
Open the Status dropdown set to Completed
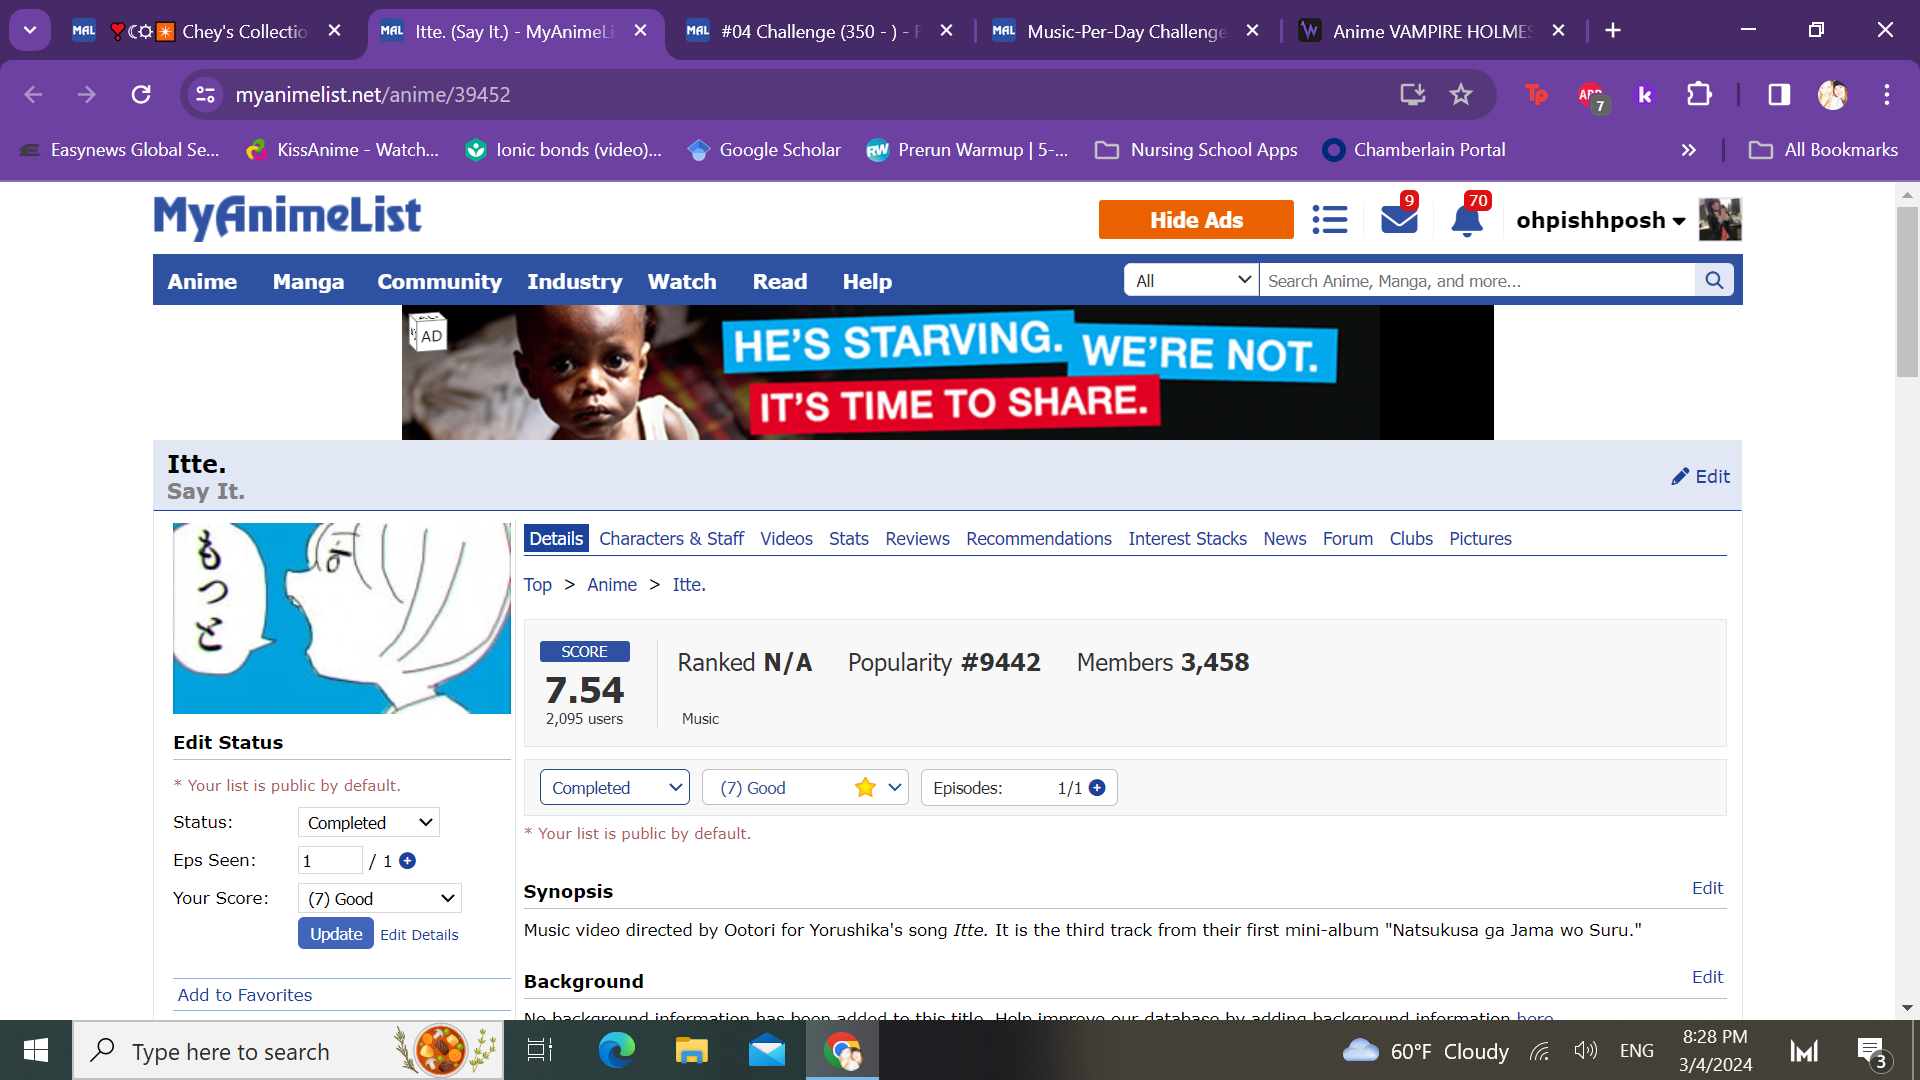pos(368,823)
